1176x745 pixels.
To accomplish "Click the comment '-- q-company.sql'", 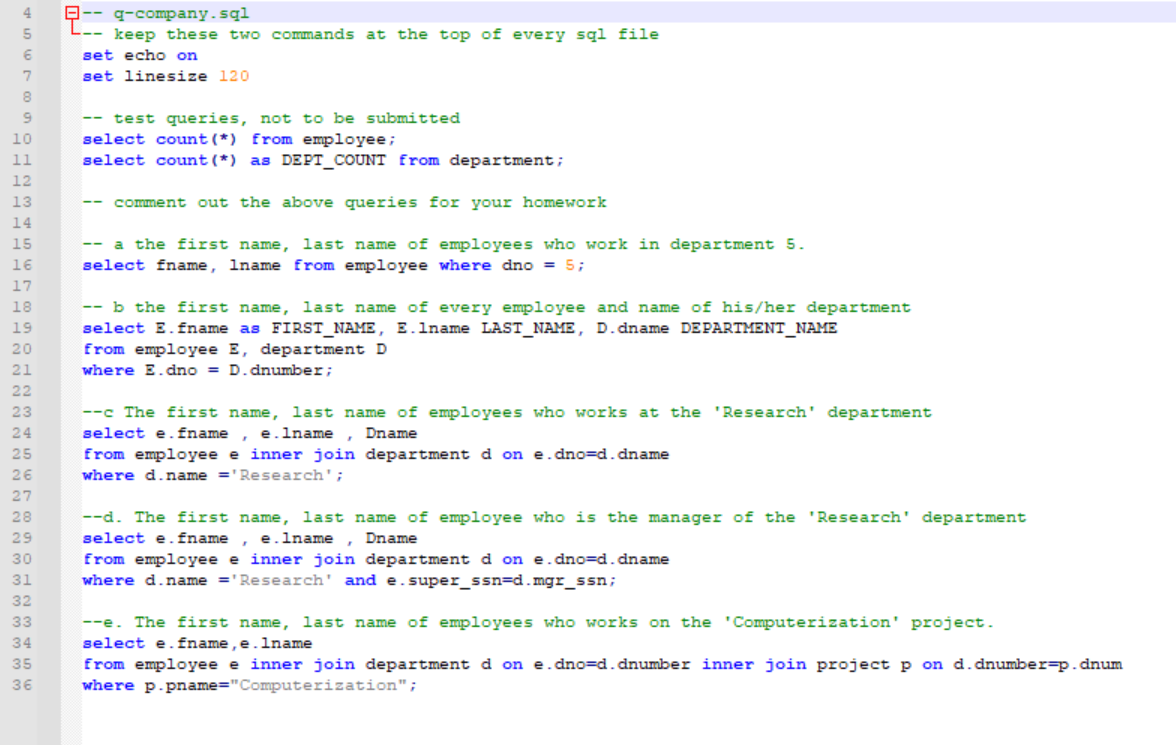I will pos(163,13).
